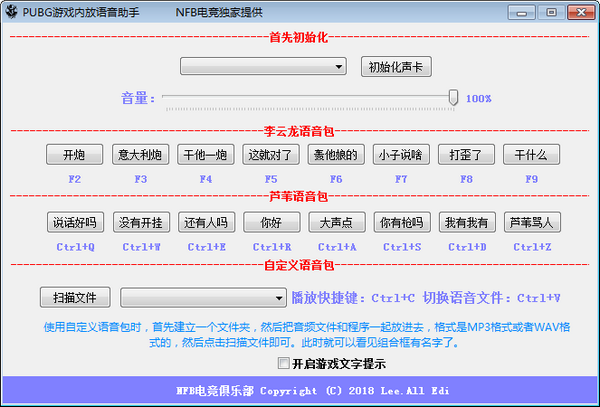Click the volume slider handle

coord(453,97)
